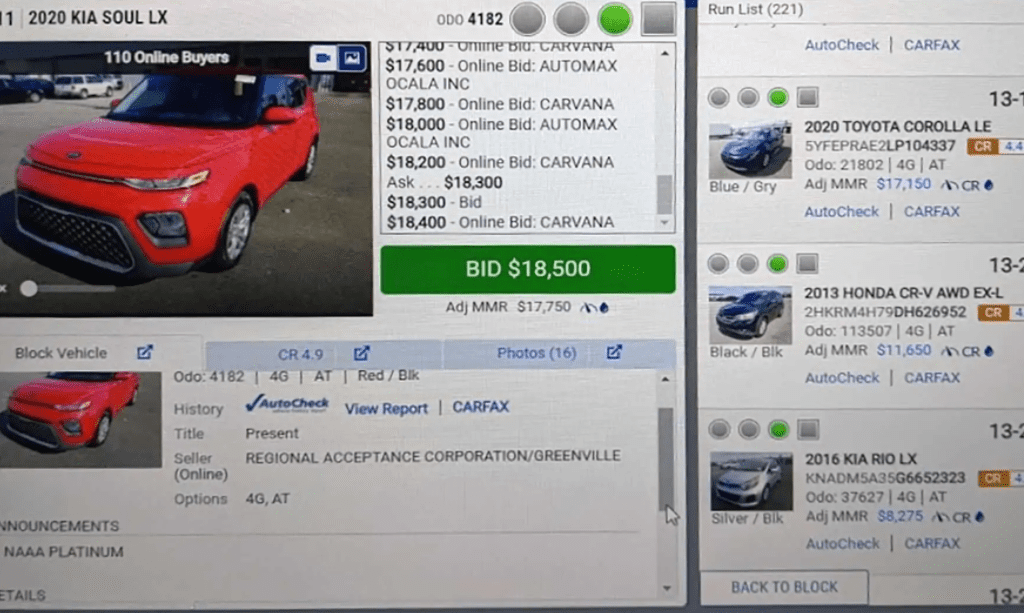Switch to the live video camera view
Image resolution: width=1024 pixels, height=613 pixels.
pos(323,58)
